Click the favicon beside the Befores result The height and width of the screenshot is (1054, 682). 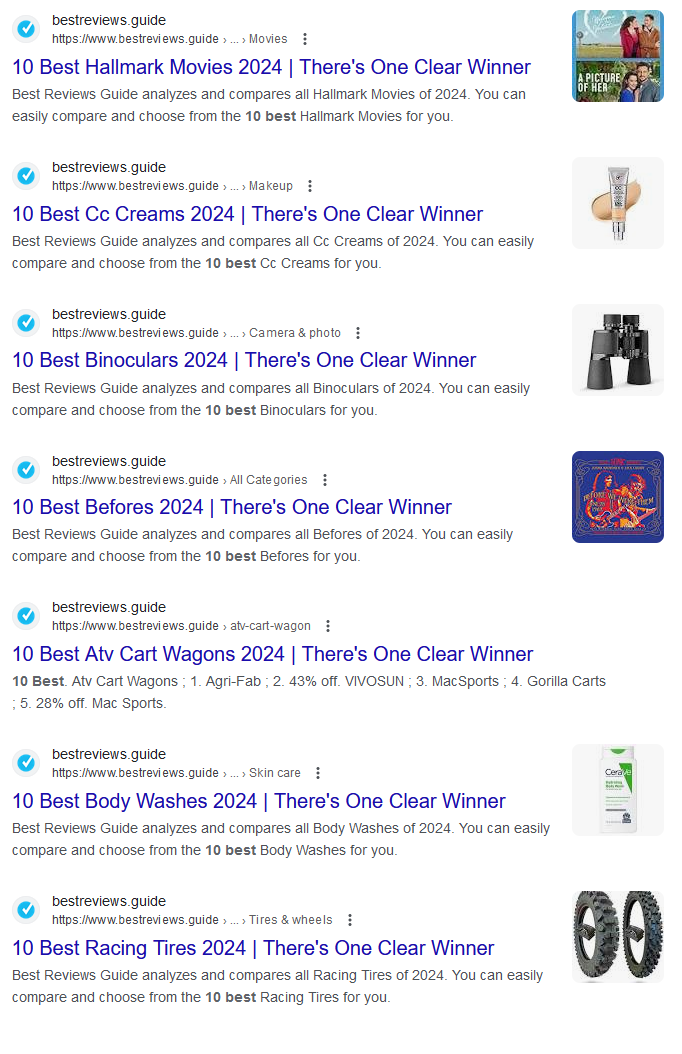pos(25,470)
